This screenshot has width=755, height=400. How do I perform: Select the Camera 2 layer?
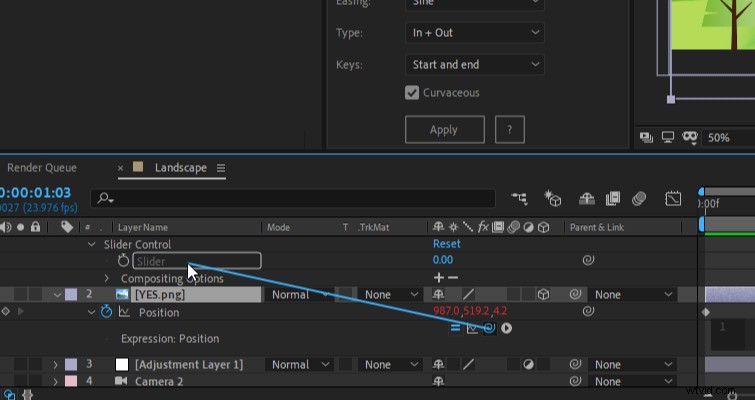click(159, 381)
